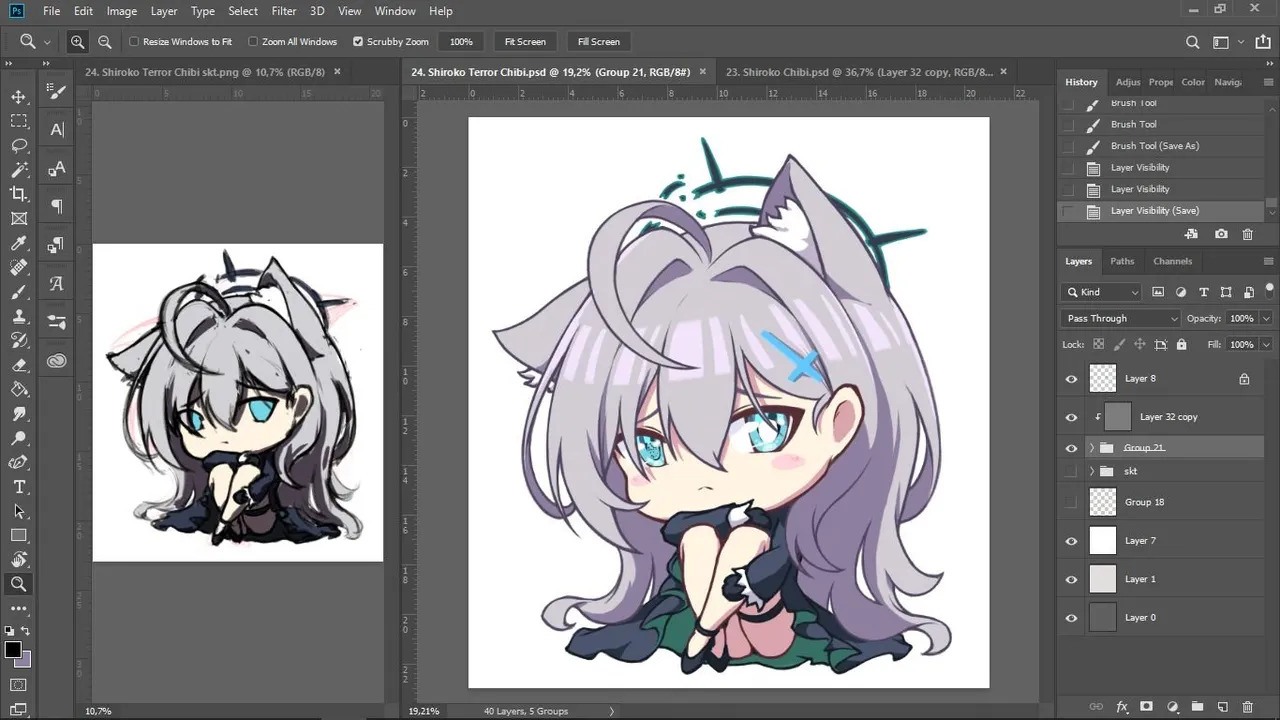Screen dimensions: 1280x720
Task: Open the Kind filter dropdown
Action: point(1102,292)
